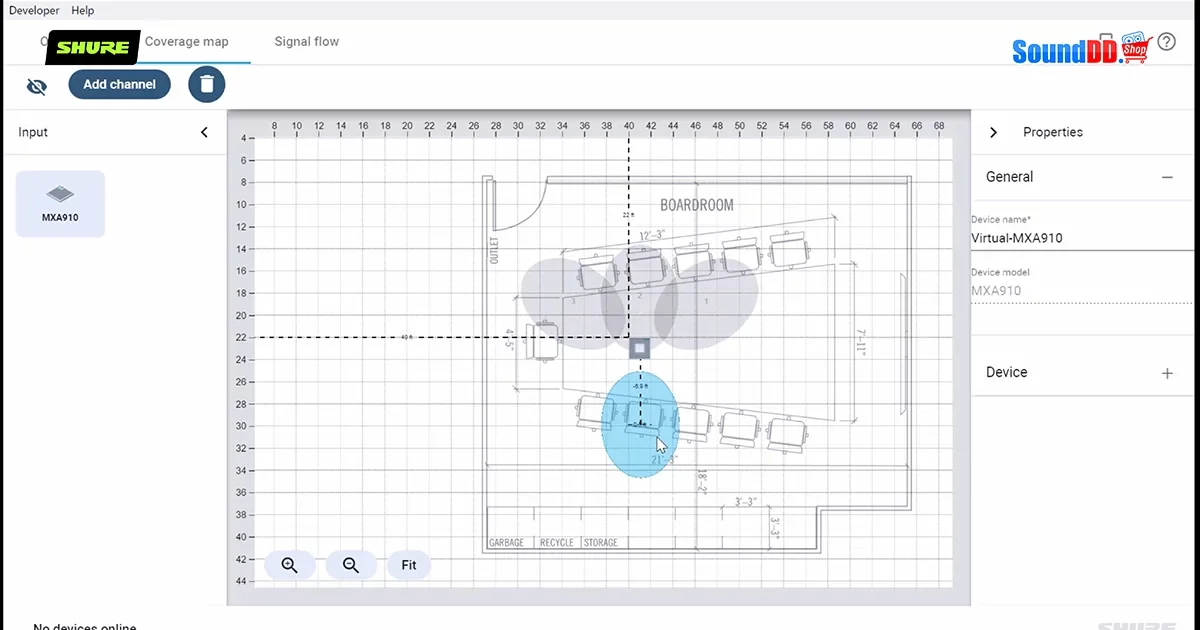The width and height of the screenshot is (1200, 630).
Task: Click the zoom out magnifier
Action: coord(351,565)
